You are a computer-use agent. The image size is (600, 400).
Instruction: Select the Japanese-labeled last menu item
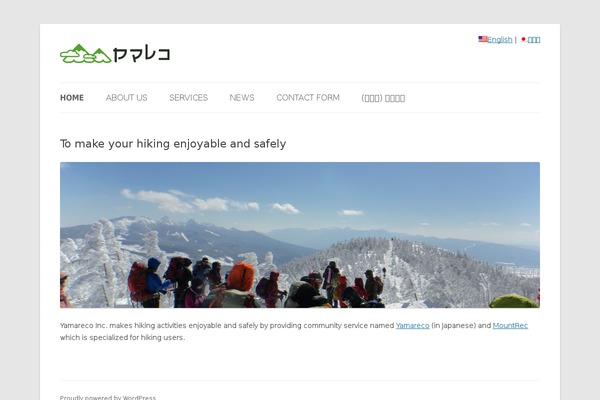coord(383,98)
